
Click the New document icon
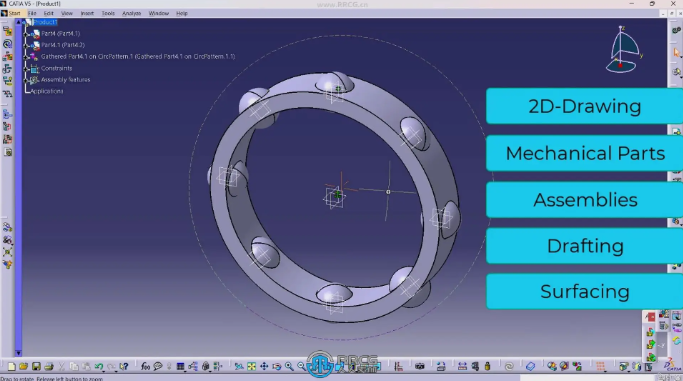point(12,367)
